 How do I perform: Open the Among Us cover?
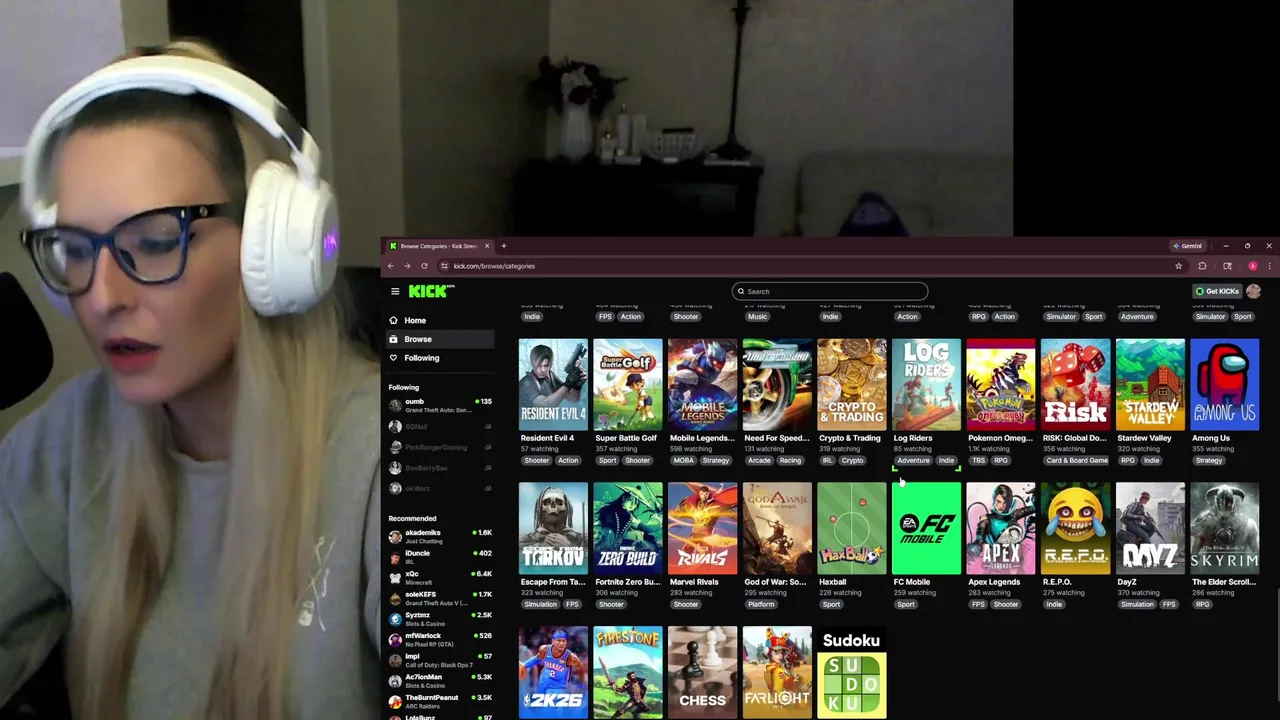(x=1225, y=385)
